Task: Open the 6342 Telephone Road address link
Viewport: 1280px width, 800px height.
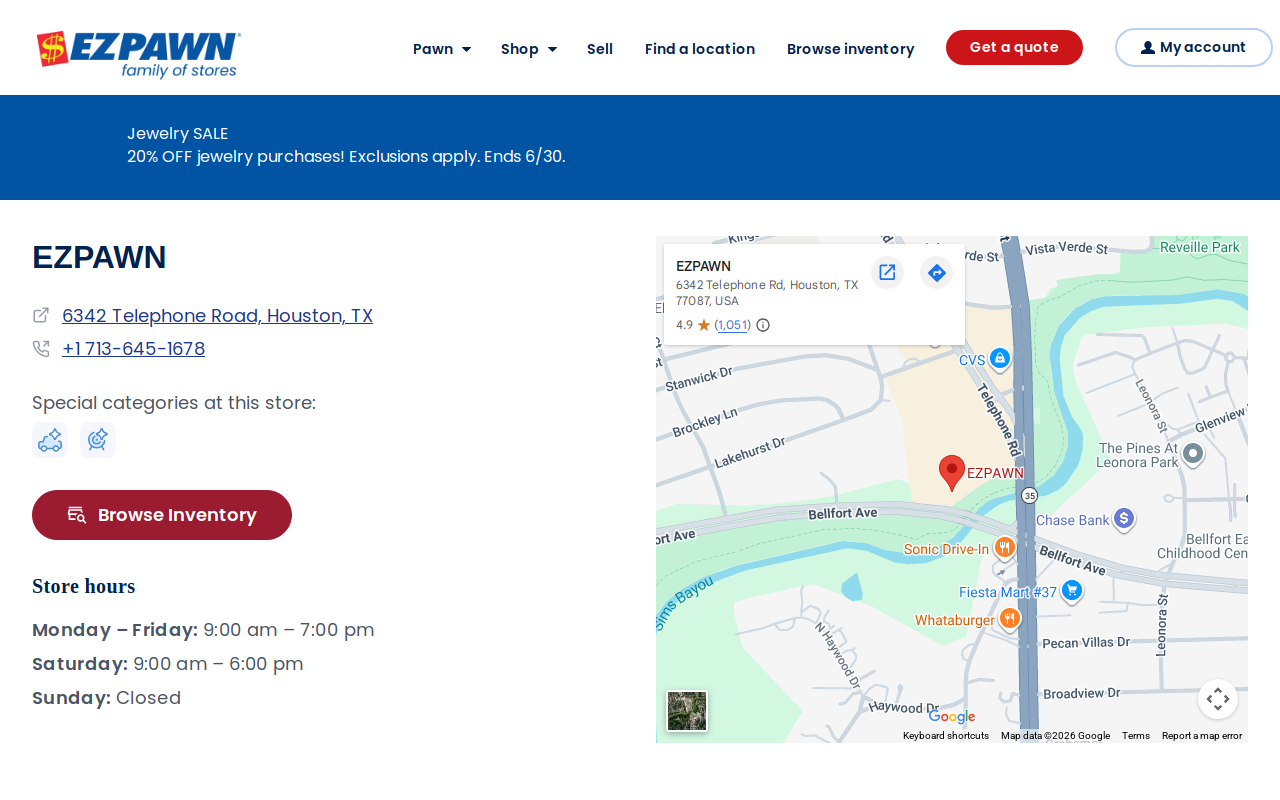Action: (217, 316)
